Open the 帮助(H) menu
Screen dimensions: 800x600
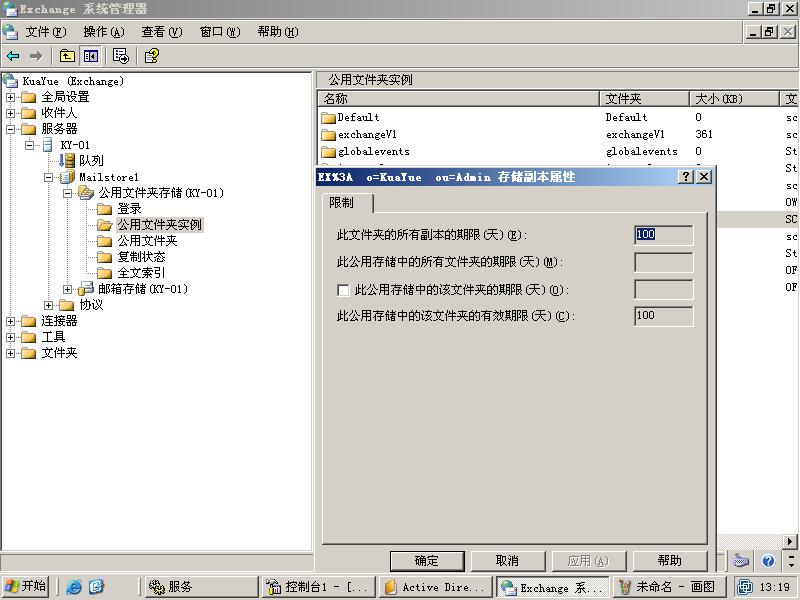pos(278,32)
